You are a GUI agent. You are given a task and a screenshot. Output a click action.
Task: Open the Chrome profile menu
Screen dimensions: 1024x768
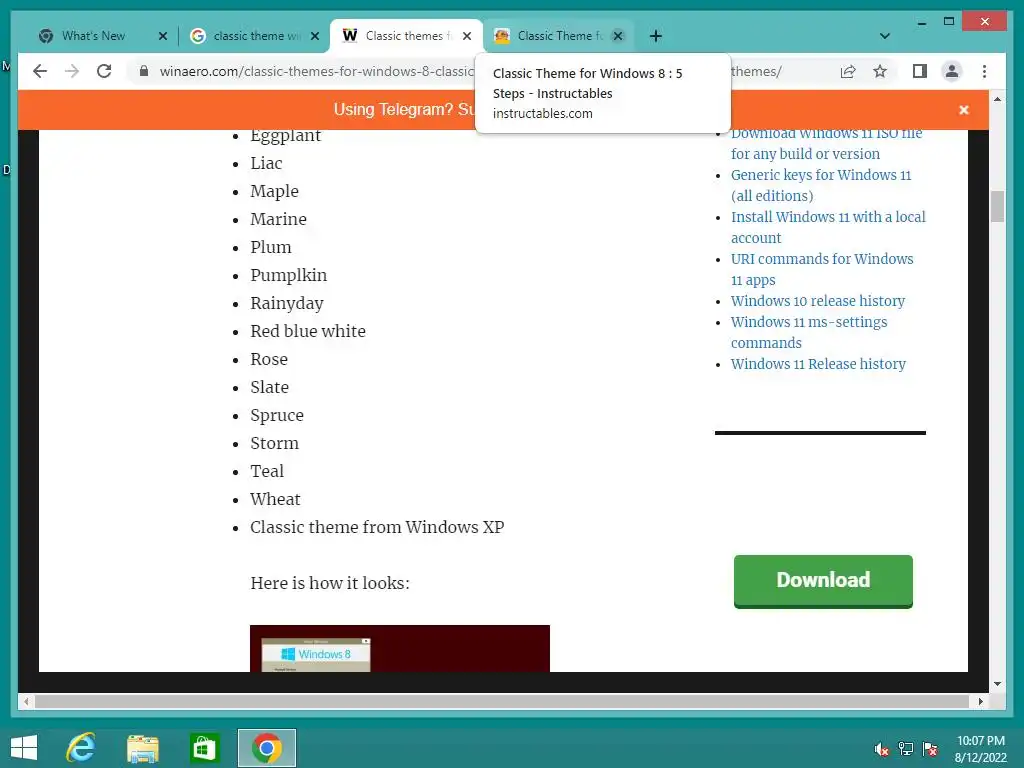click(952, 71)
